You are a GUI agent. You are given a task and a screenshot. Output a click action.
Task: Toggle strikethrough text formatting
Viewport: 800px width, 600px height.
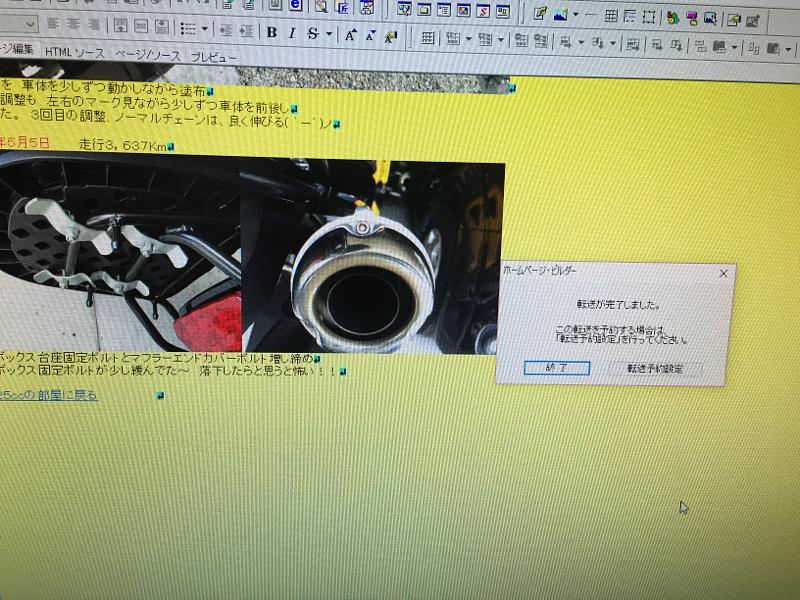tap(312, 33)
